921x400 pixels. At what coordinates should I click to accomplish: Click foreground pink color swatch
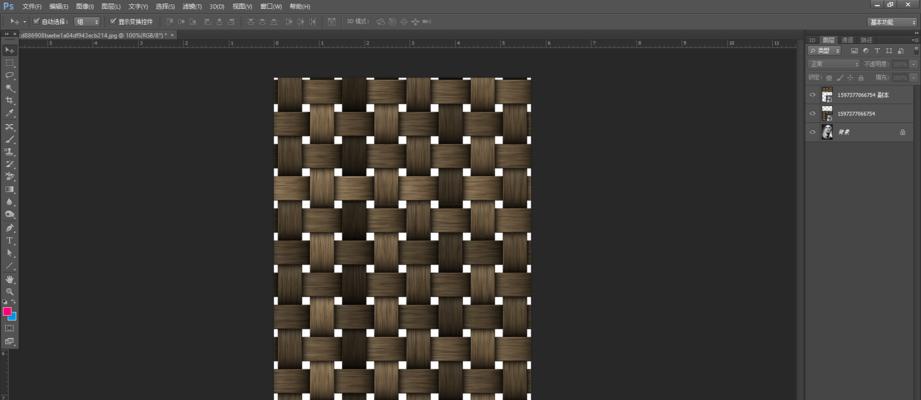point(7,311)
